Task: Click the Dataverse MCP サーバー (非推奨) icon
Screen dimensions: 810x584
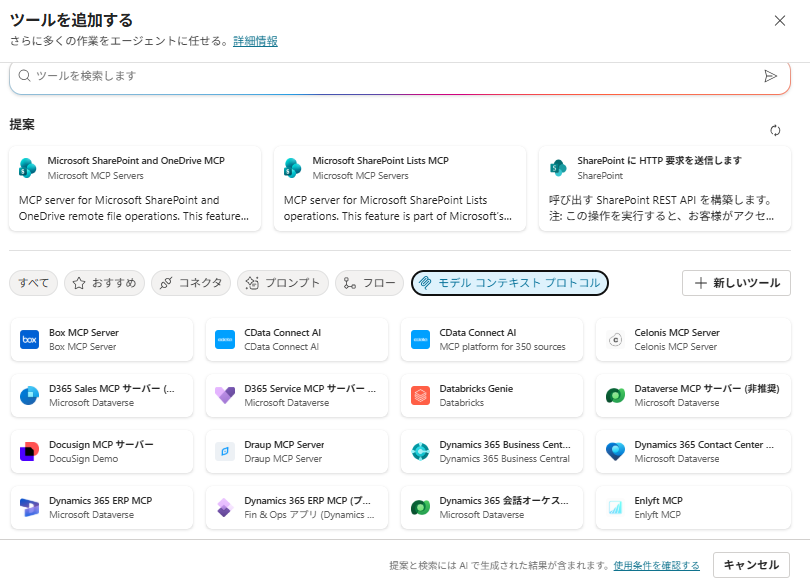Action: pos(615,396)
